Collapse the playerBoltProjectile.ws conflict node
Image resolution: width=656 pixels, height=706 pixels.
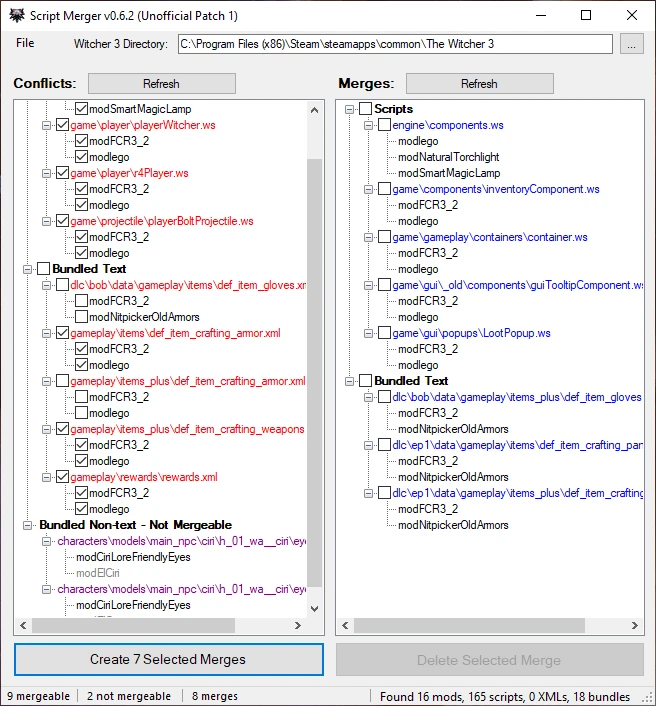(x=46, y=222)
